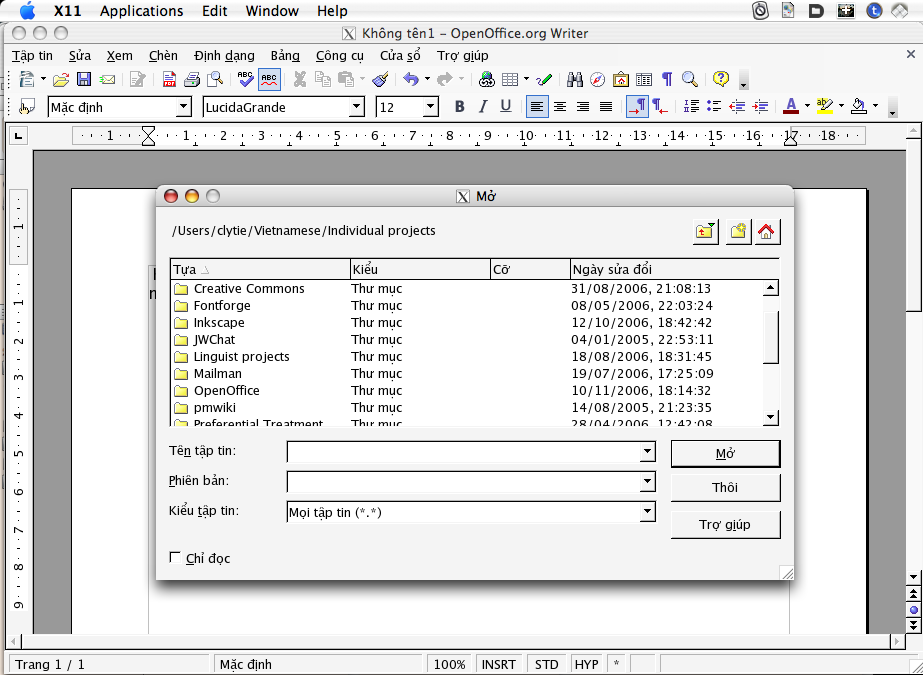Open the Tập tin menu
The width and height of the screenshot is (923, 675).
32,56
